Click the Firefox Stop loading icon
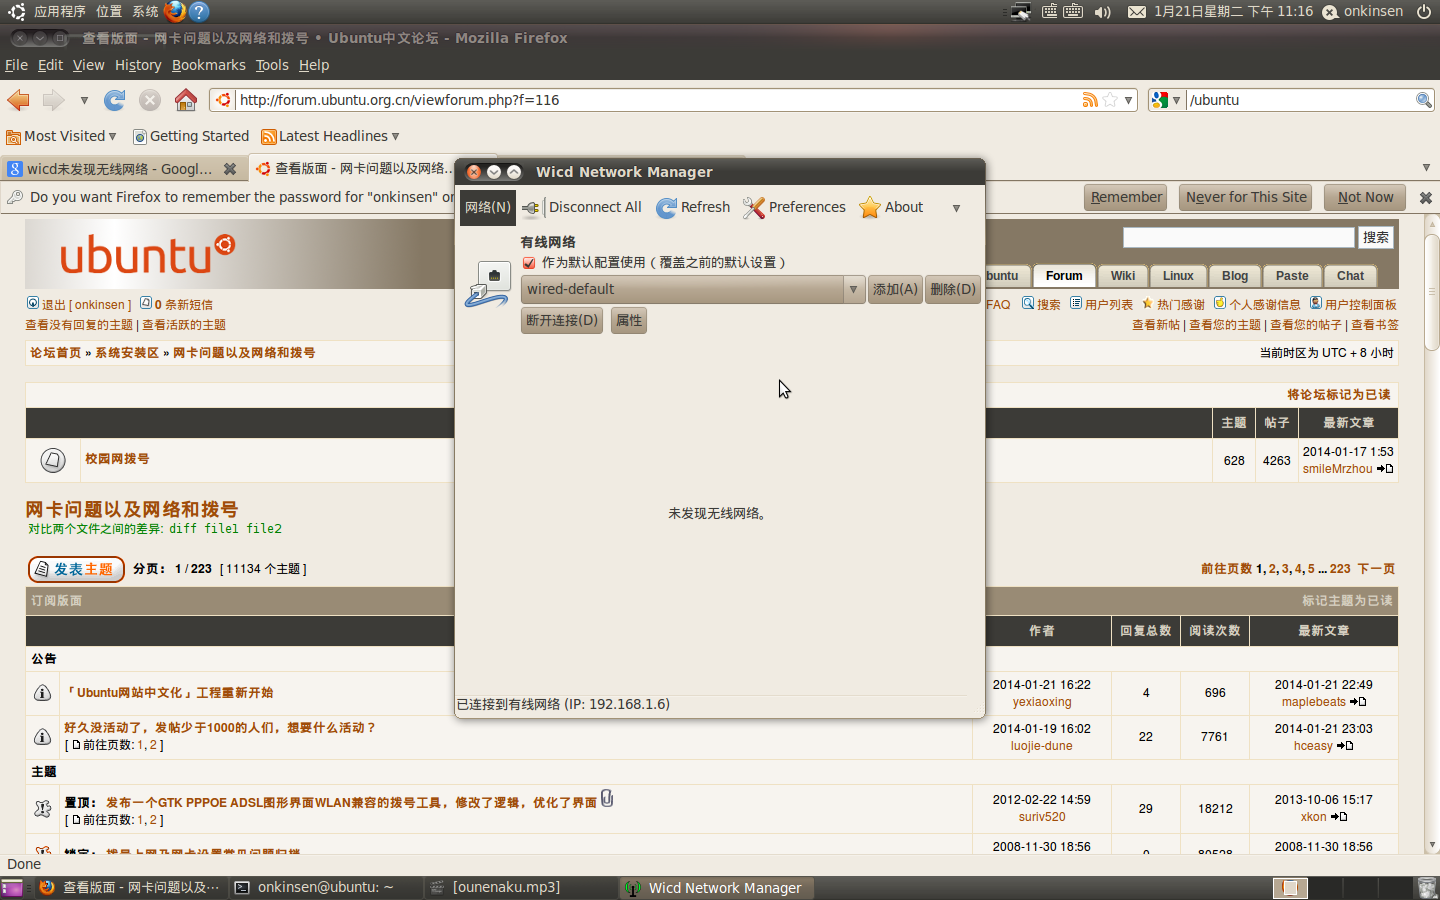Screen dimensions: 1440x900 tap(150, 100)
